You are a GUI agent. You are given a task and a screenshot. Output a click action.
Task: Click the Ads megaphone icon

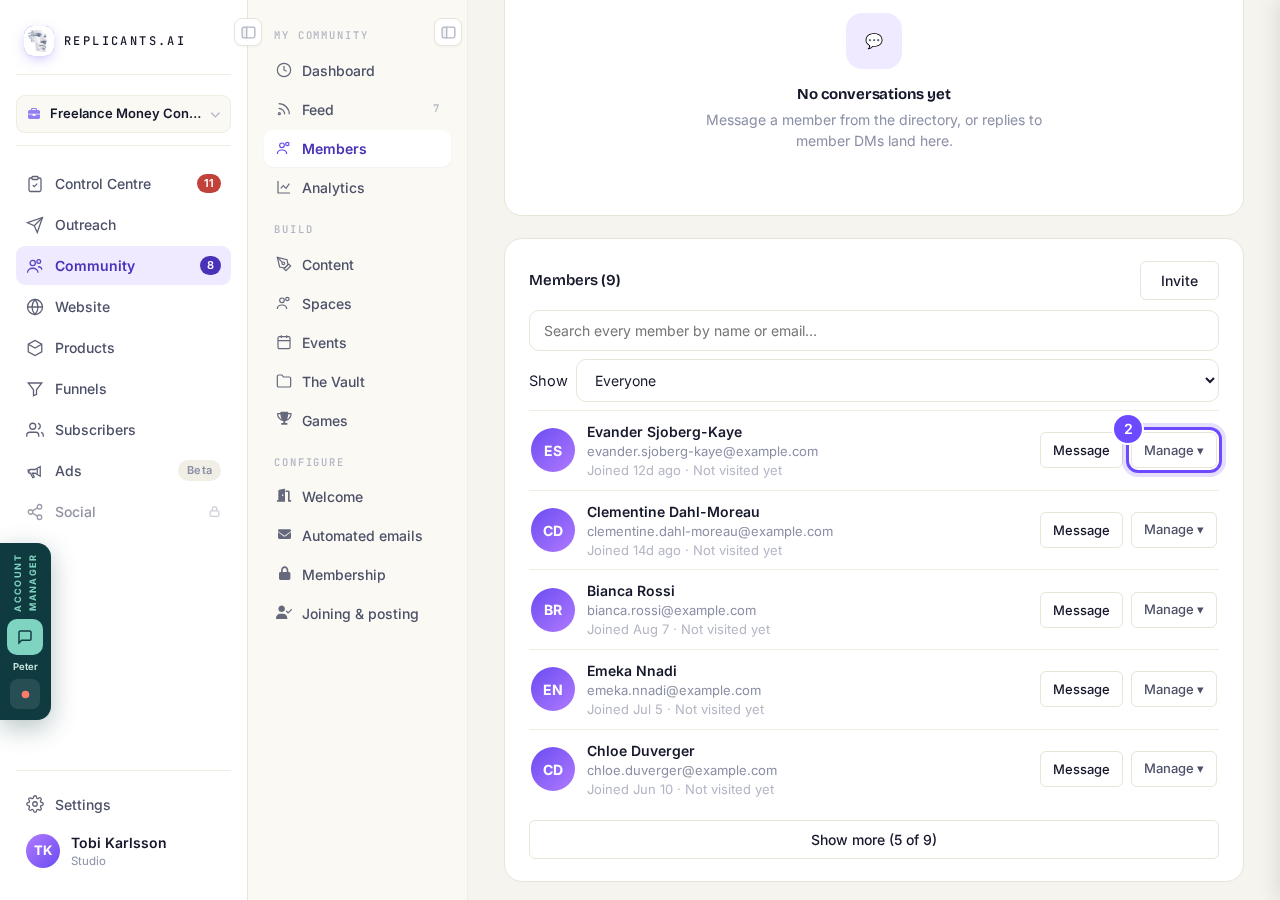point(35,471)
